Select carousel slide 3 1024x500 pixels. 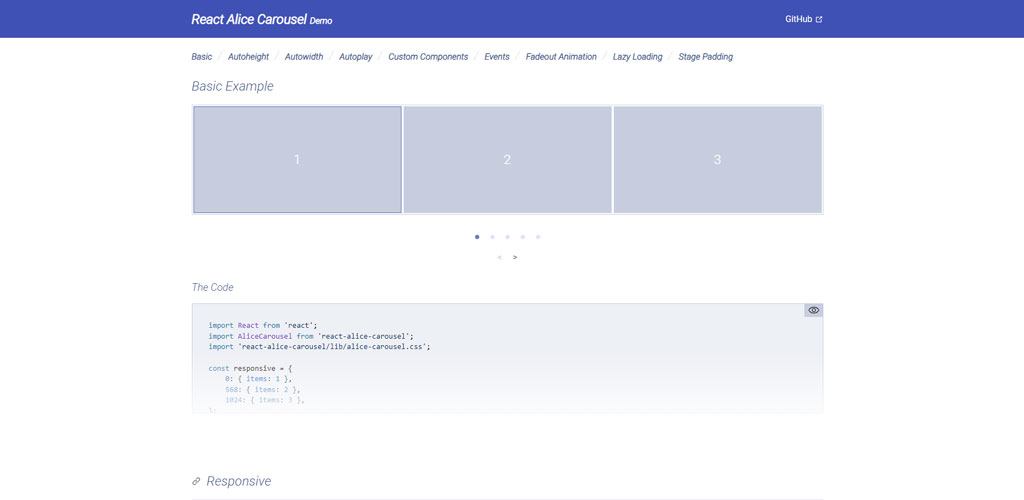(717, 159)
